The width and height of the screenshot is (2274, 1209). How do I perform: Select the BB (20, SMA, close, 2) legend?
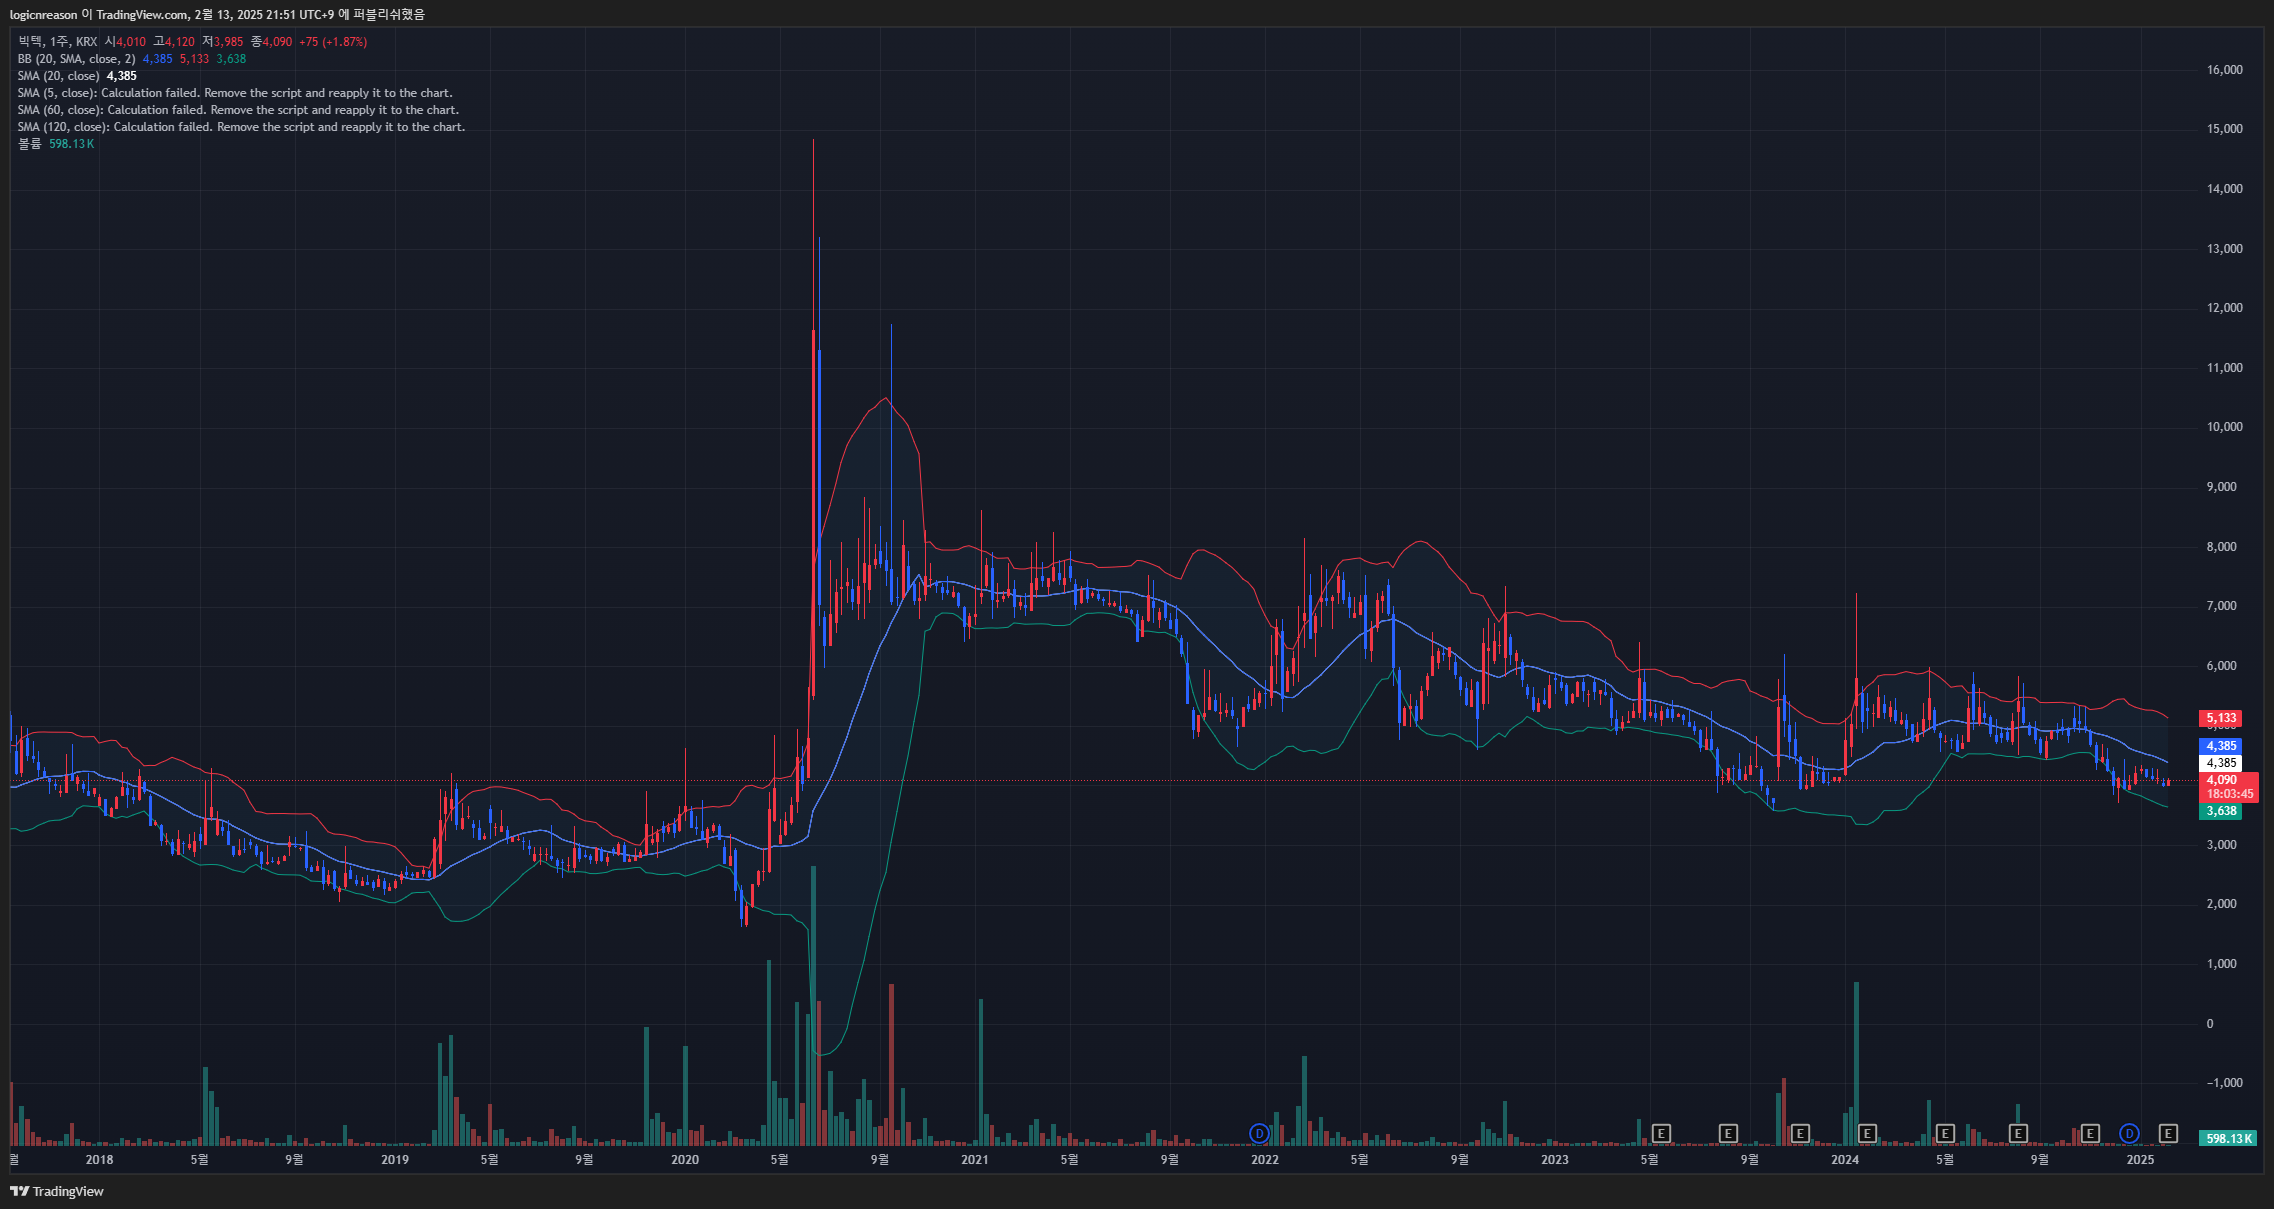pos(76,59)
